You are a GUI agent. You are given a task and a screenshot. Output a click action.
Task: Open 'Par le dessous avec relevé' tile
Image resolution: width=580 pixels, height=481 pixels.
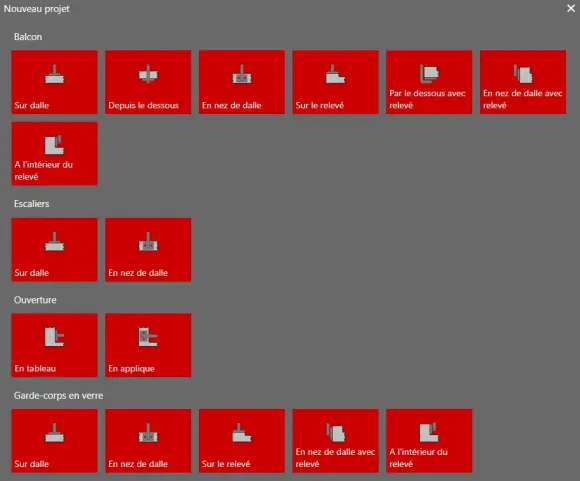pyautogui.click(x=429, y=82)
